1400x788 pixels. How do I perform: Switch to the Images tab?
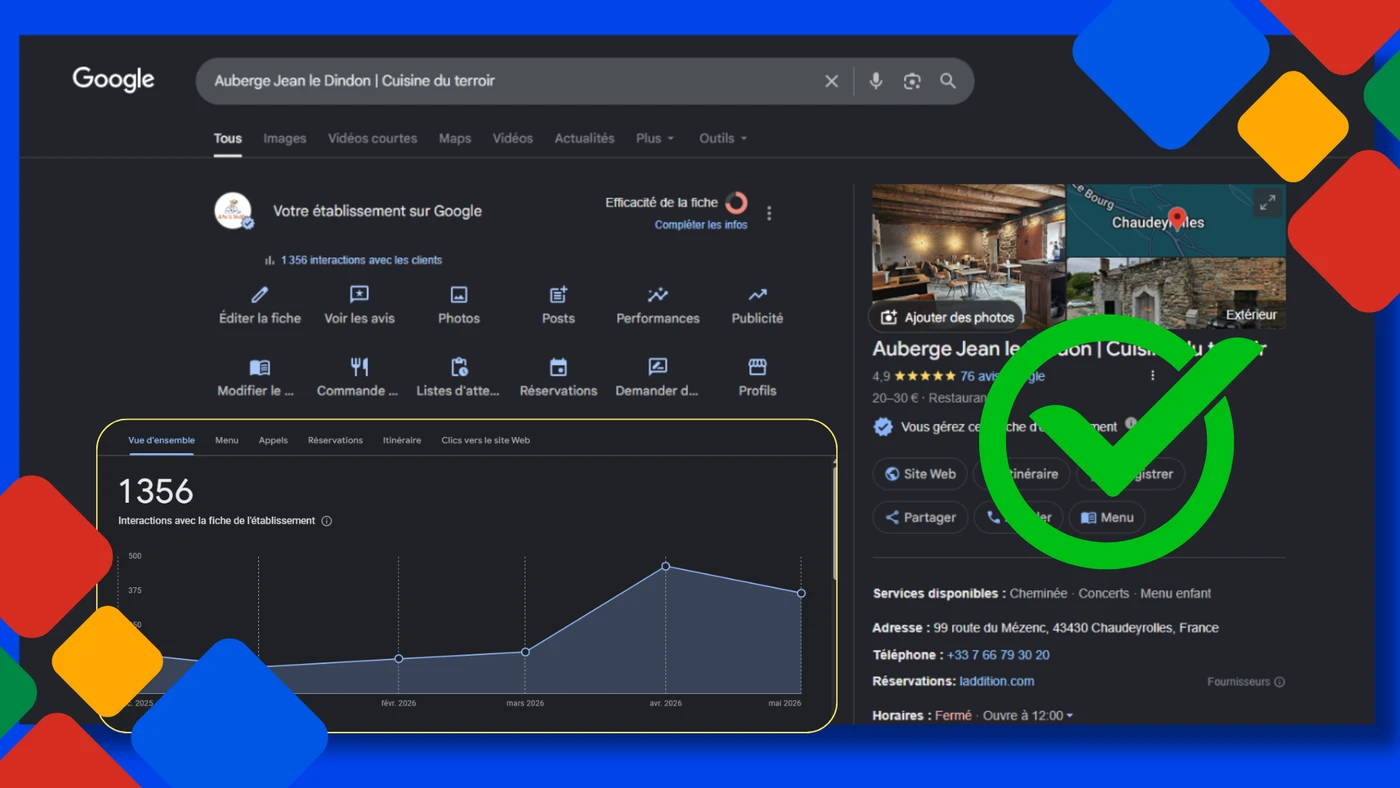point(285,138)
